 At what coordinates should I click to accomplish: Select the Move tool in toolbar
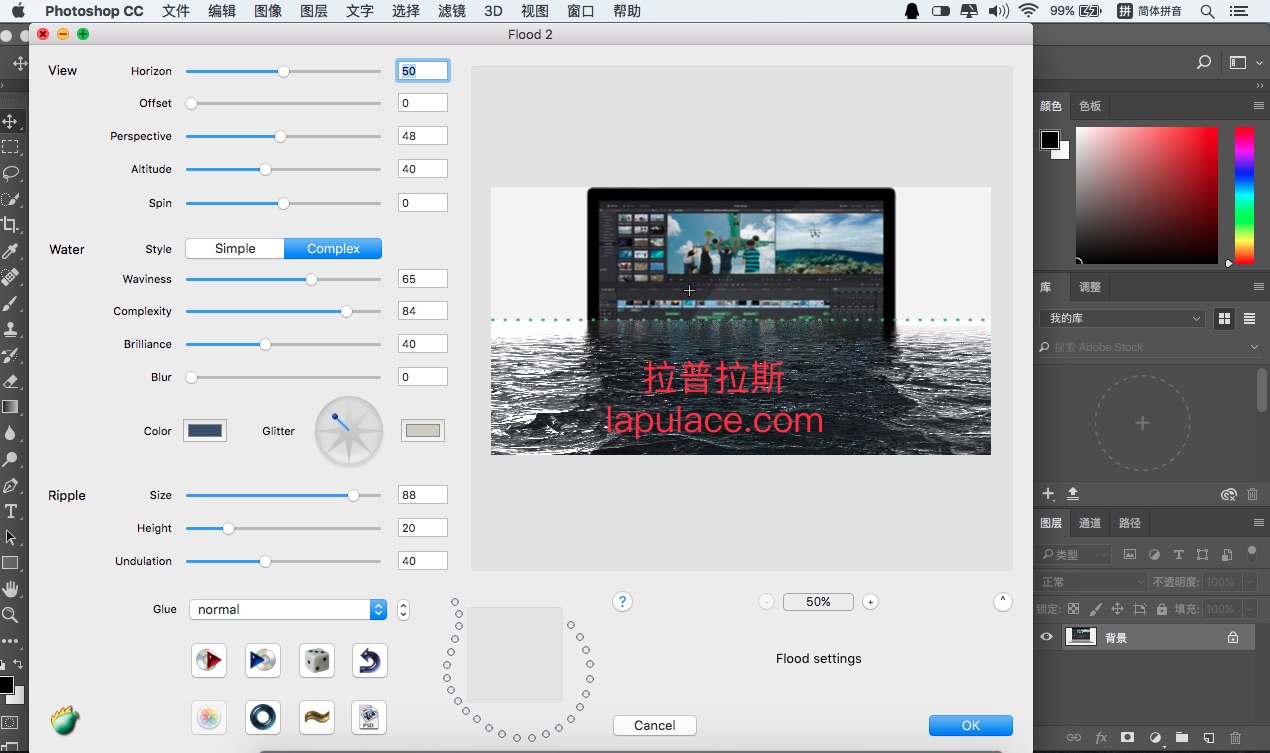click(x=11, y=121)
